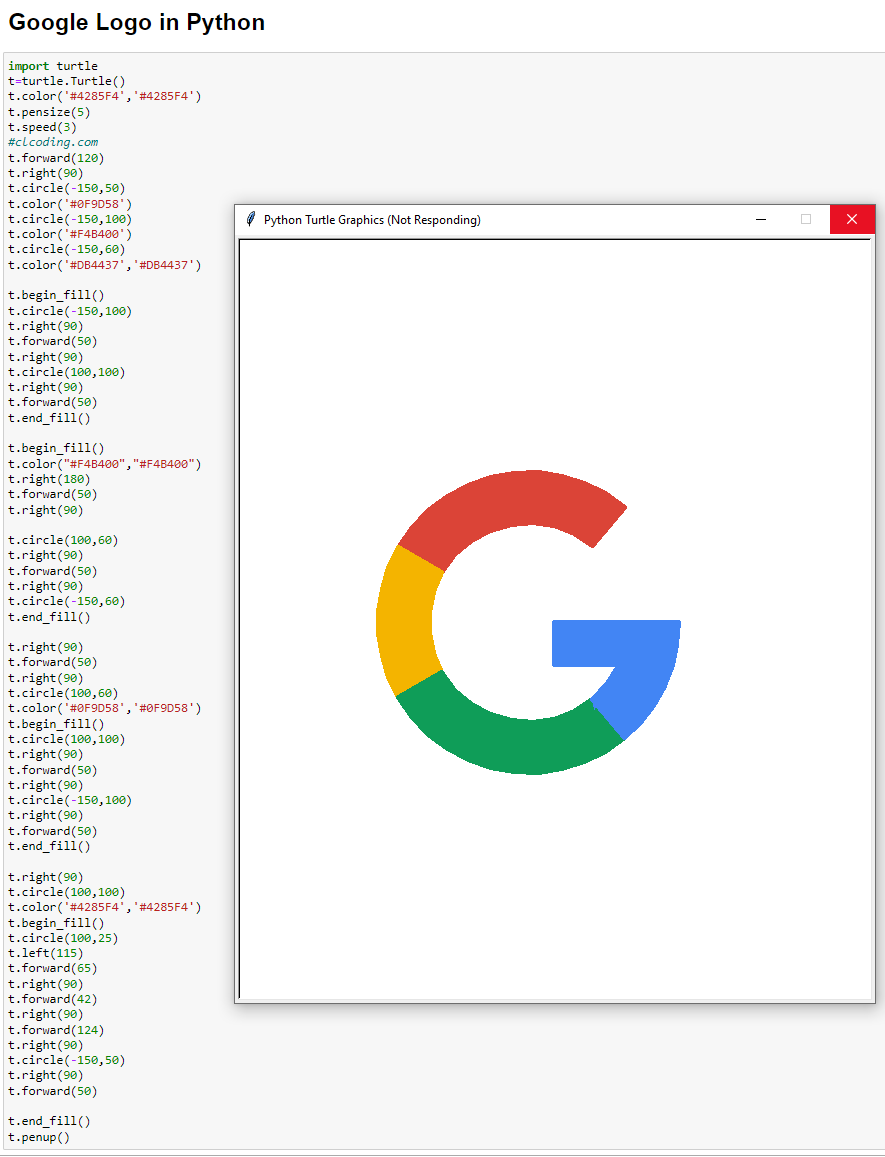
Task: Click the single-argument t.color('#F4B400') line
Action: coord(70,234)
